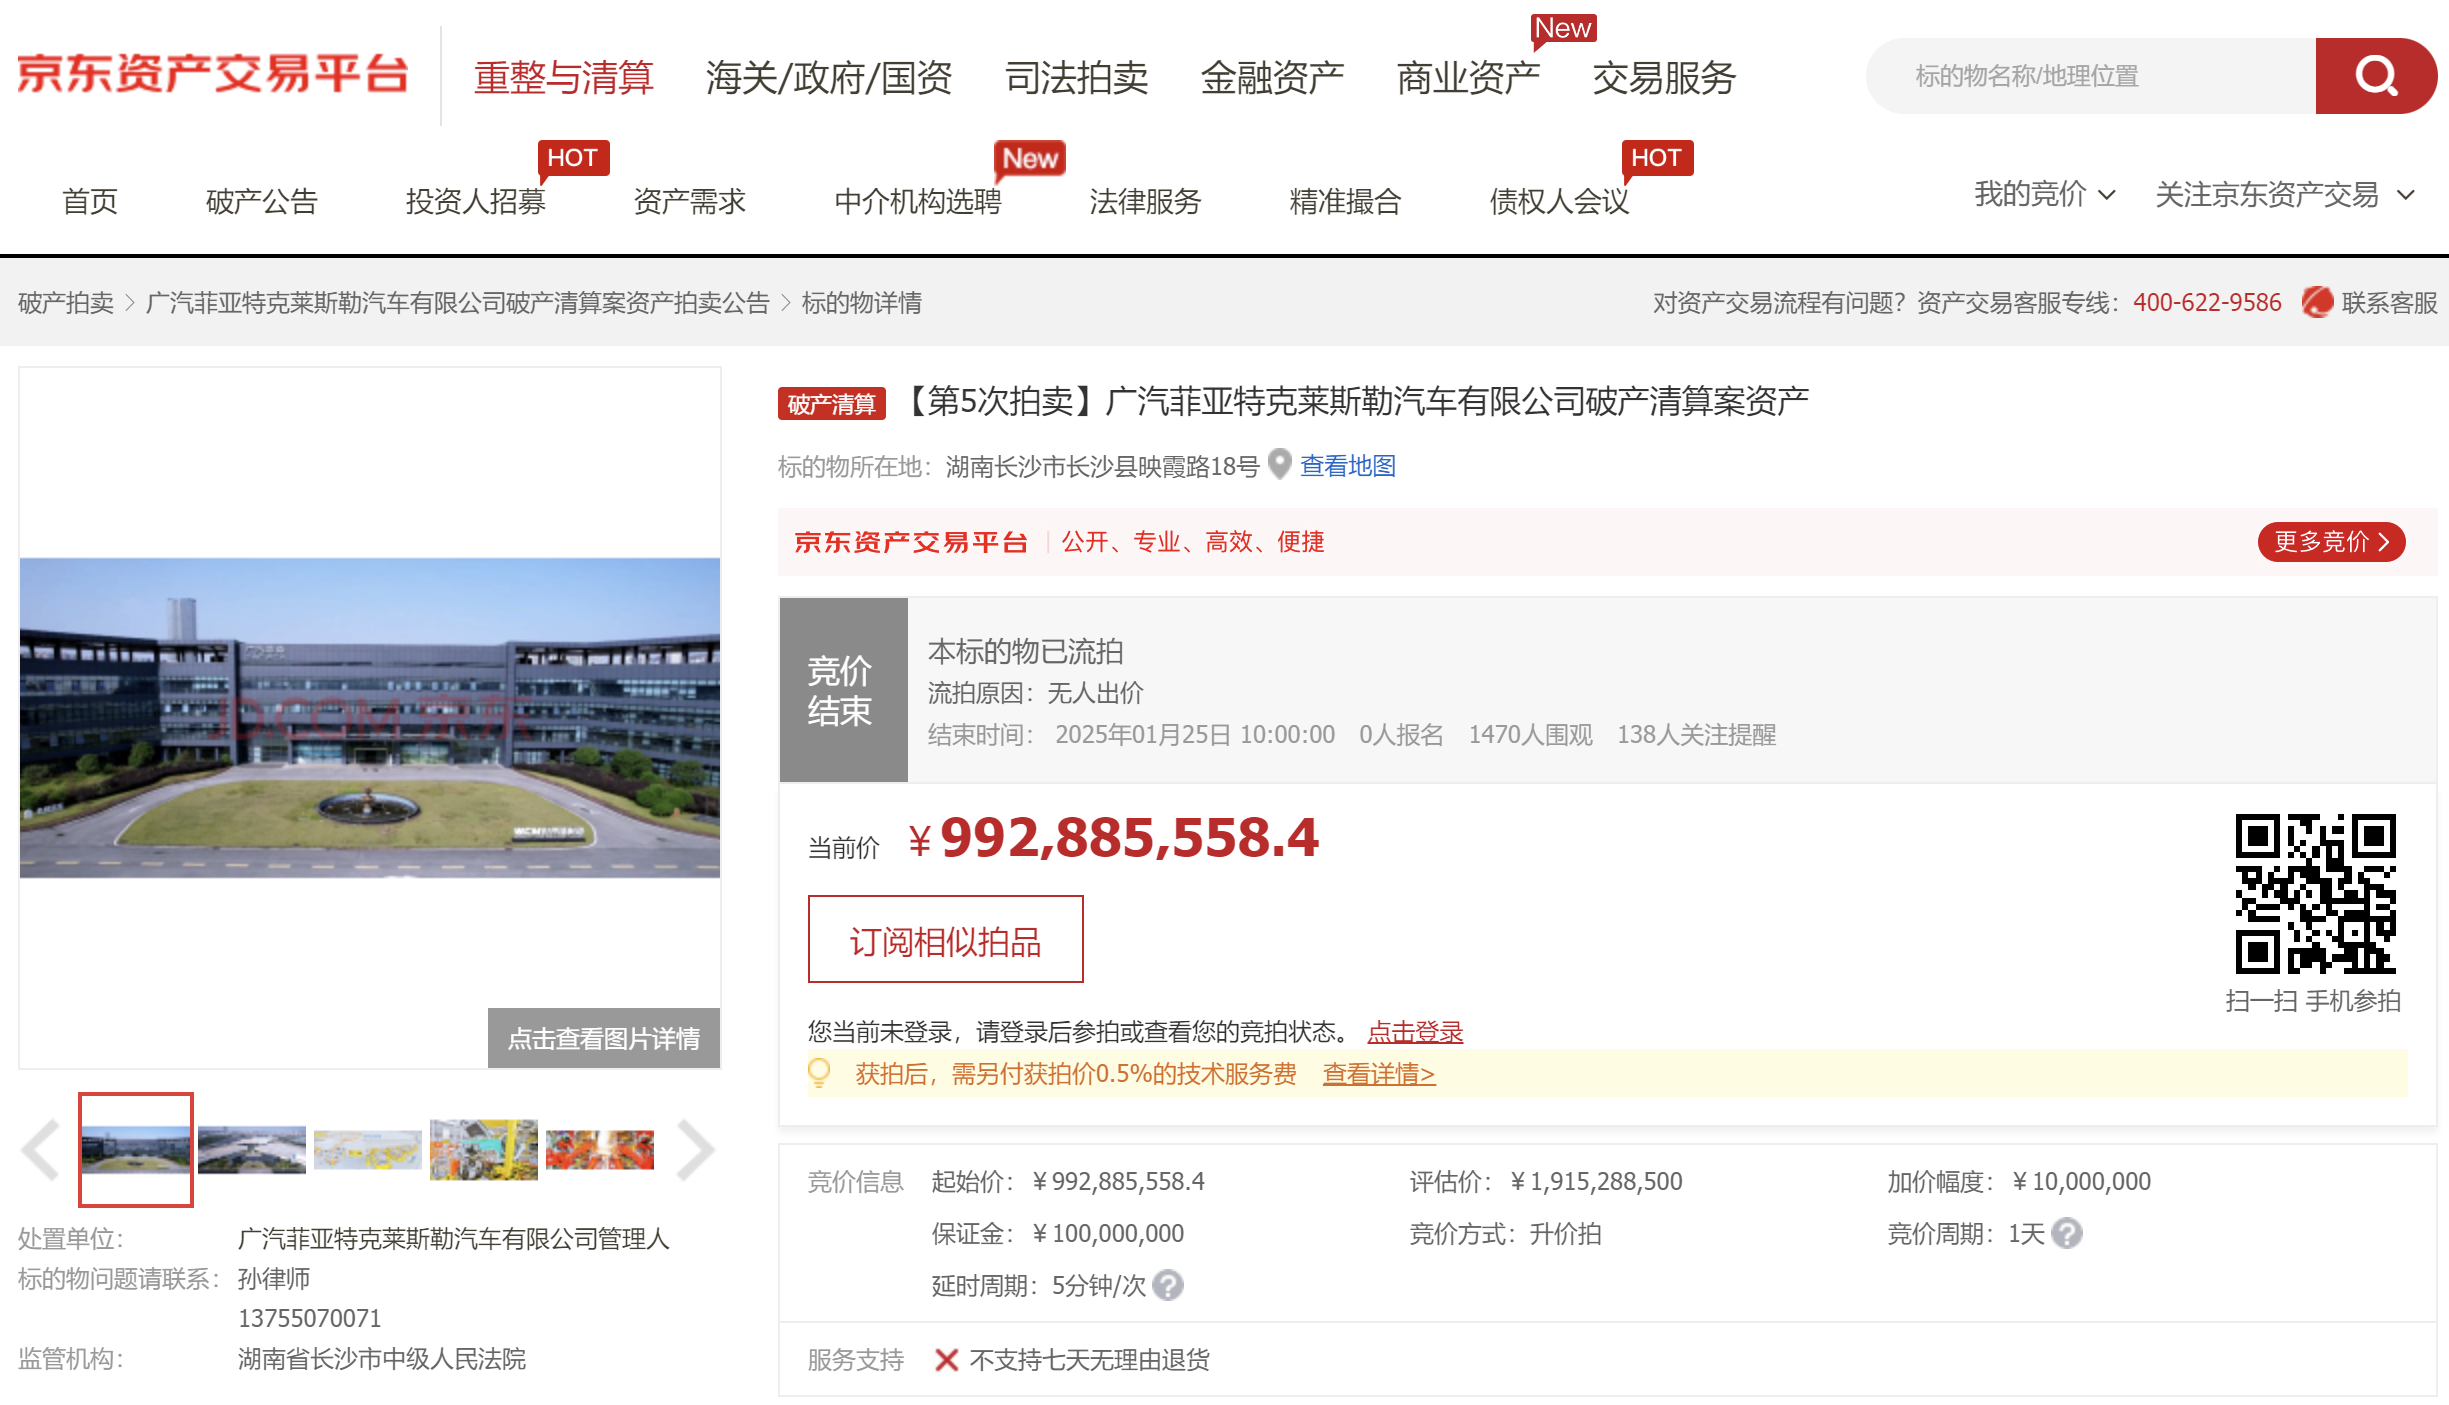Screen dimensions: 2449x1405
Task: Click the 京东资产交易平台 logo
Action: (213, 75)
